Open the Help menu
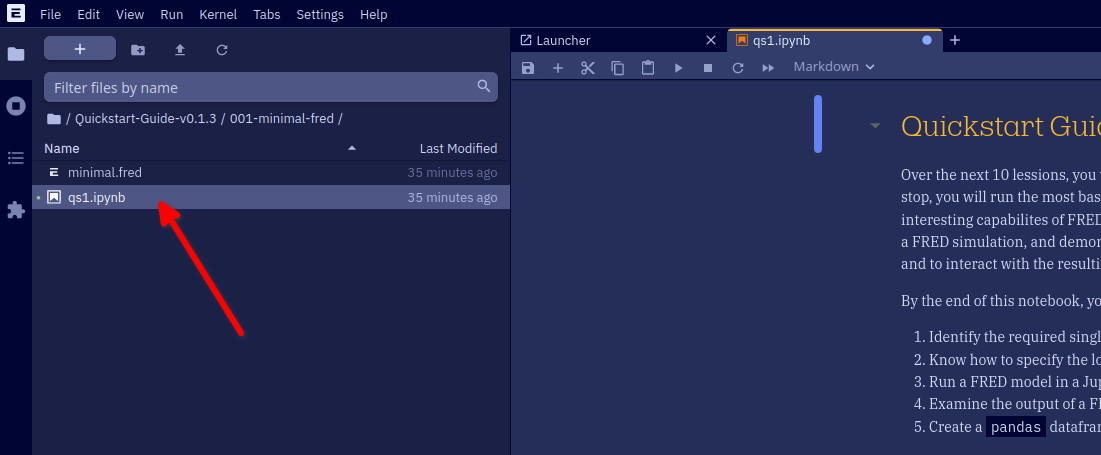This screenshot has height=455, width=1101. click(374, 14)
